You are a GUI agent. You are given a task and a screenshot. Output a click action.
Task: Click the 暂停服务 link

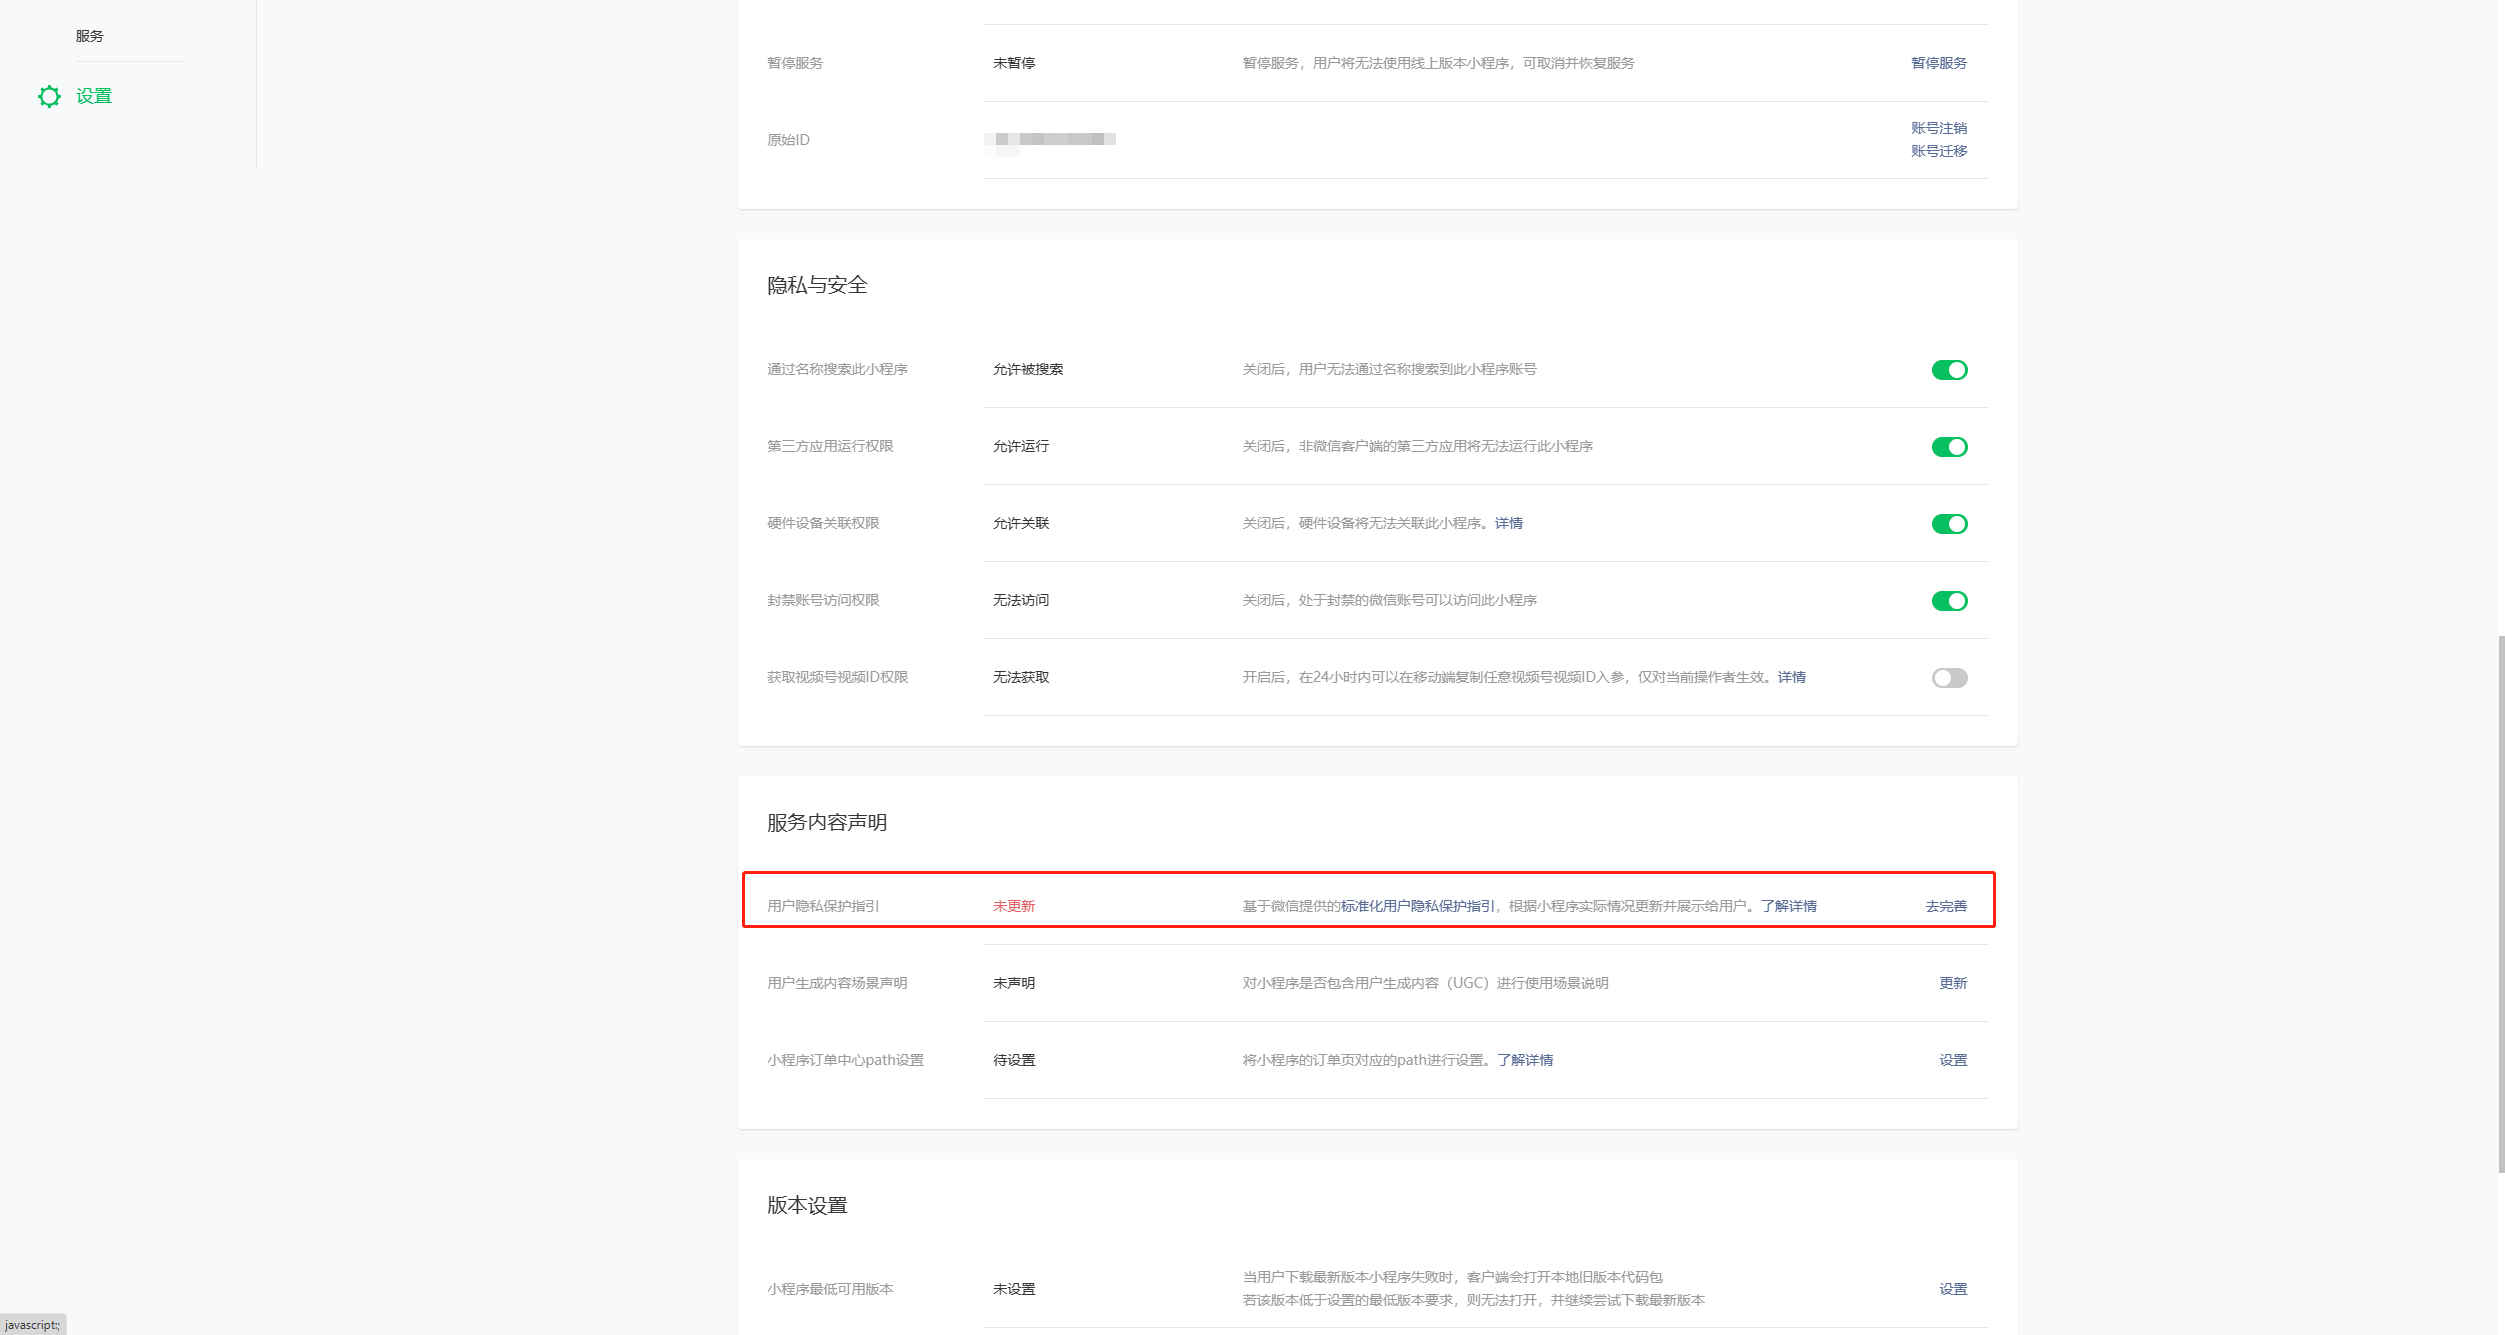coord(1937,62)
